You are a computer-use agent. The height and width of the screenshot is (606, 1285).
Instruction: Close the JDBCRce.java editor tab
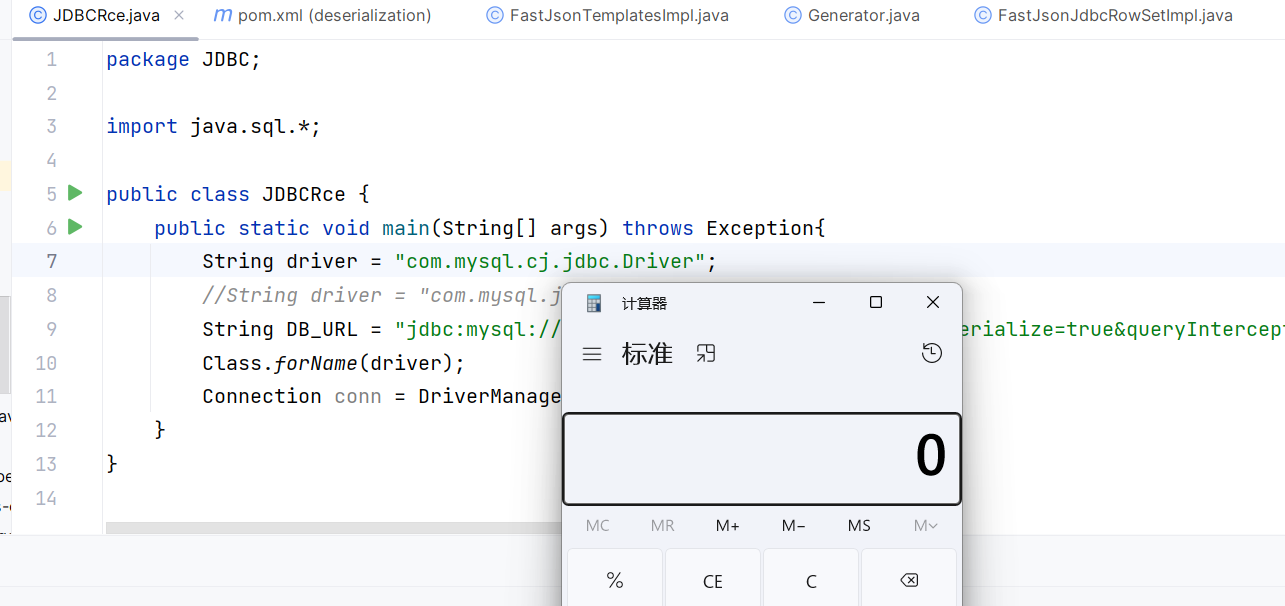point(179,16)
